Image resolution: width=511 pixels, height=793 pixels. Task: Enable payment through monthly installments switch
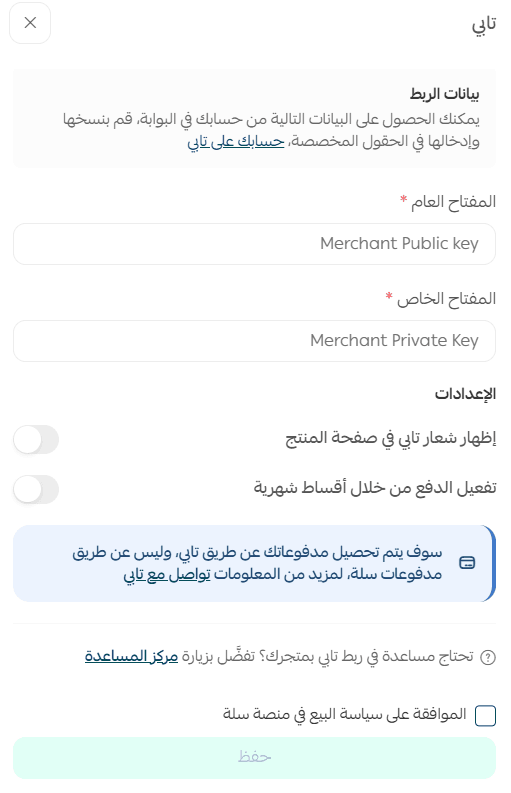click(x=36, y=489)
